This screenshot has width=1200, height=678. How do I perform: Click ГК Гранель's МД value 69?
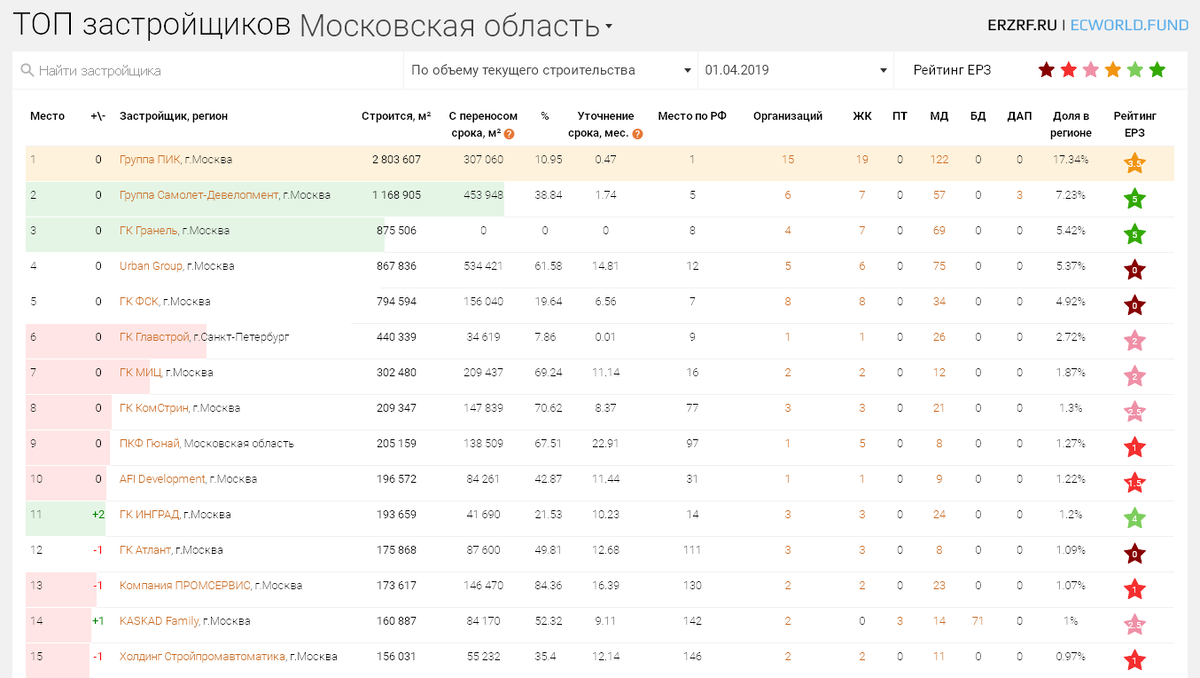coord(939,230)
